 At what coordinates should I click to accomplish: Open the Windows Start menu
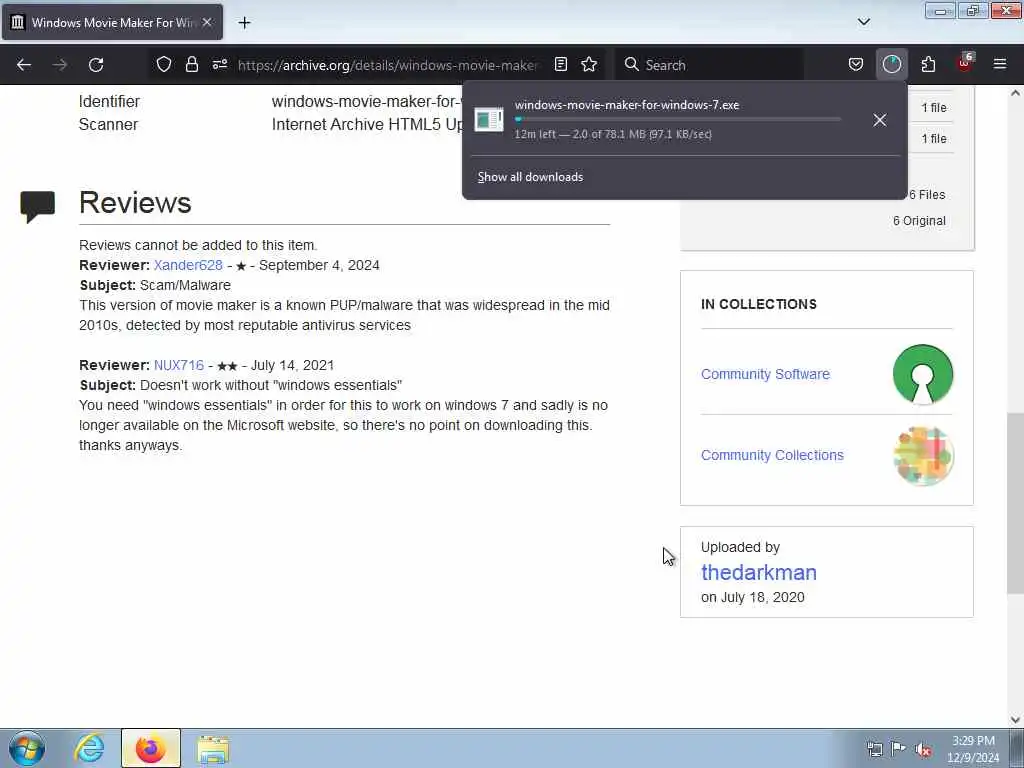tap(27, 748)
